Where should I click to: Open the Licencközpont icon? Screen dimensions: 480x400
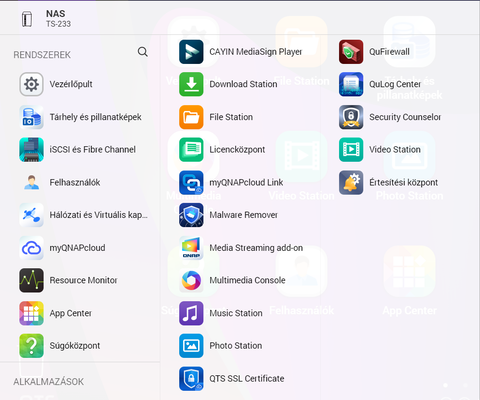tap(191, 150)
